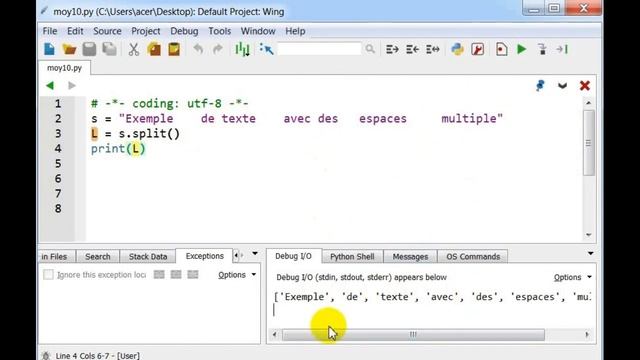Open the File menu
Screen dimensions: 640x360
click(x=50, y=31)
